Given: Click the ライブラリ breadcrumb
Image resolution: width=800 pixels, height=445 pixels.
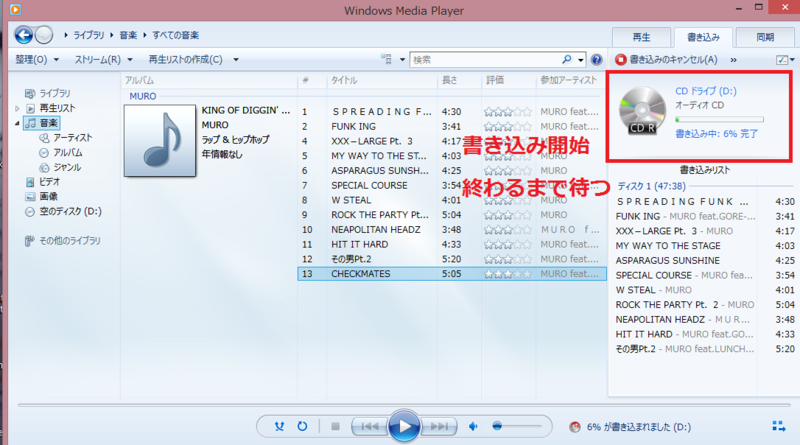Looking at the screenshot, I should click(89, 35).
